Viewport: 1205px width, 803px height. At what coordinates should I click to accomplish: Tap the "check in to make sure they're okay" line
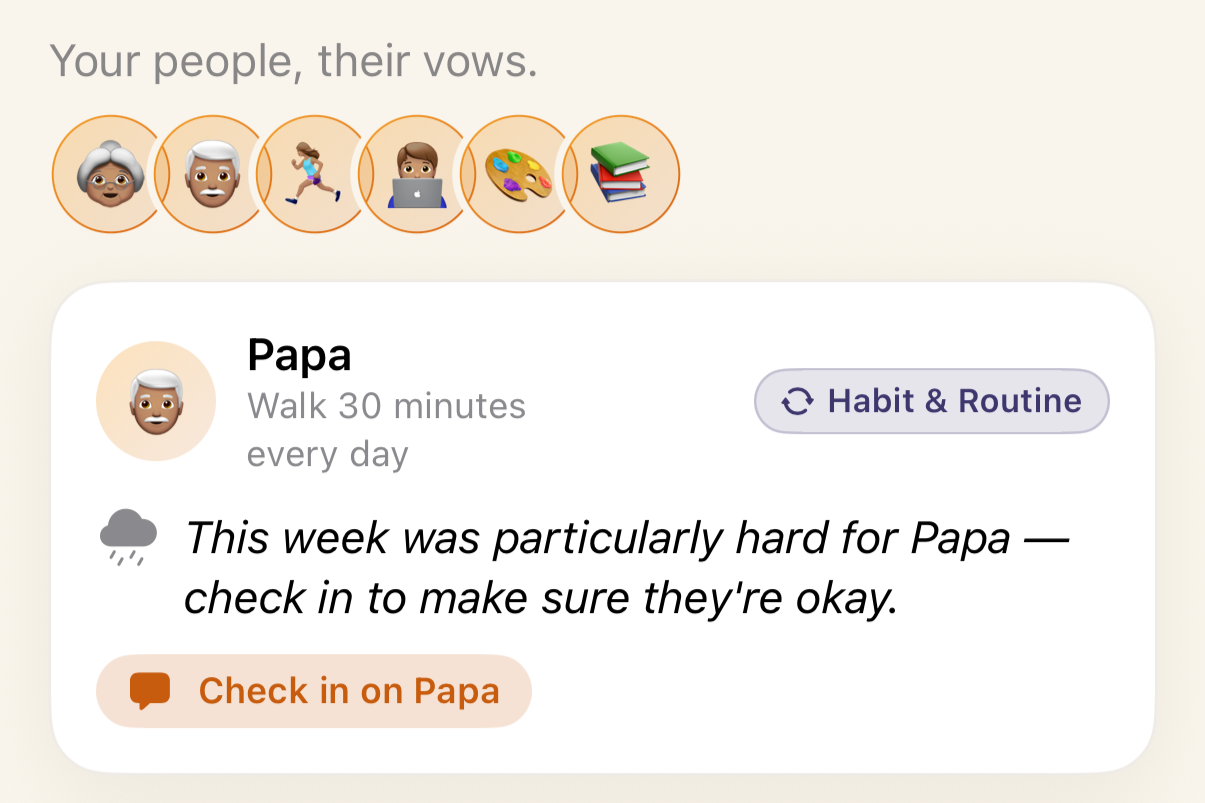click(540, 599)
